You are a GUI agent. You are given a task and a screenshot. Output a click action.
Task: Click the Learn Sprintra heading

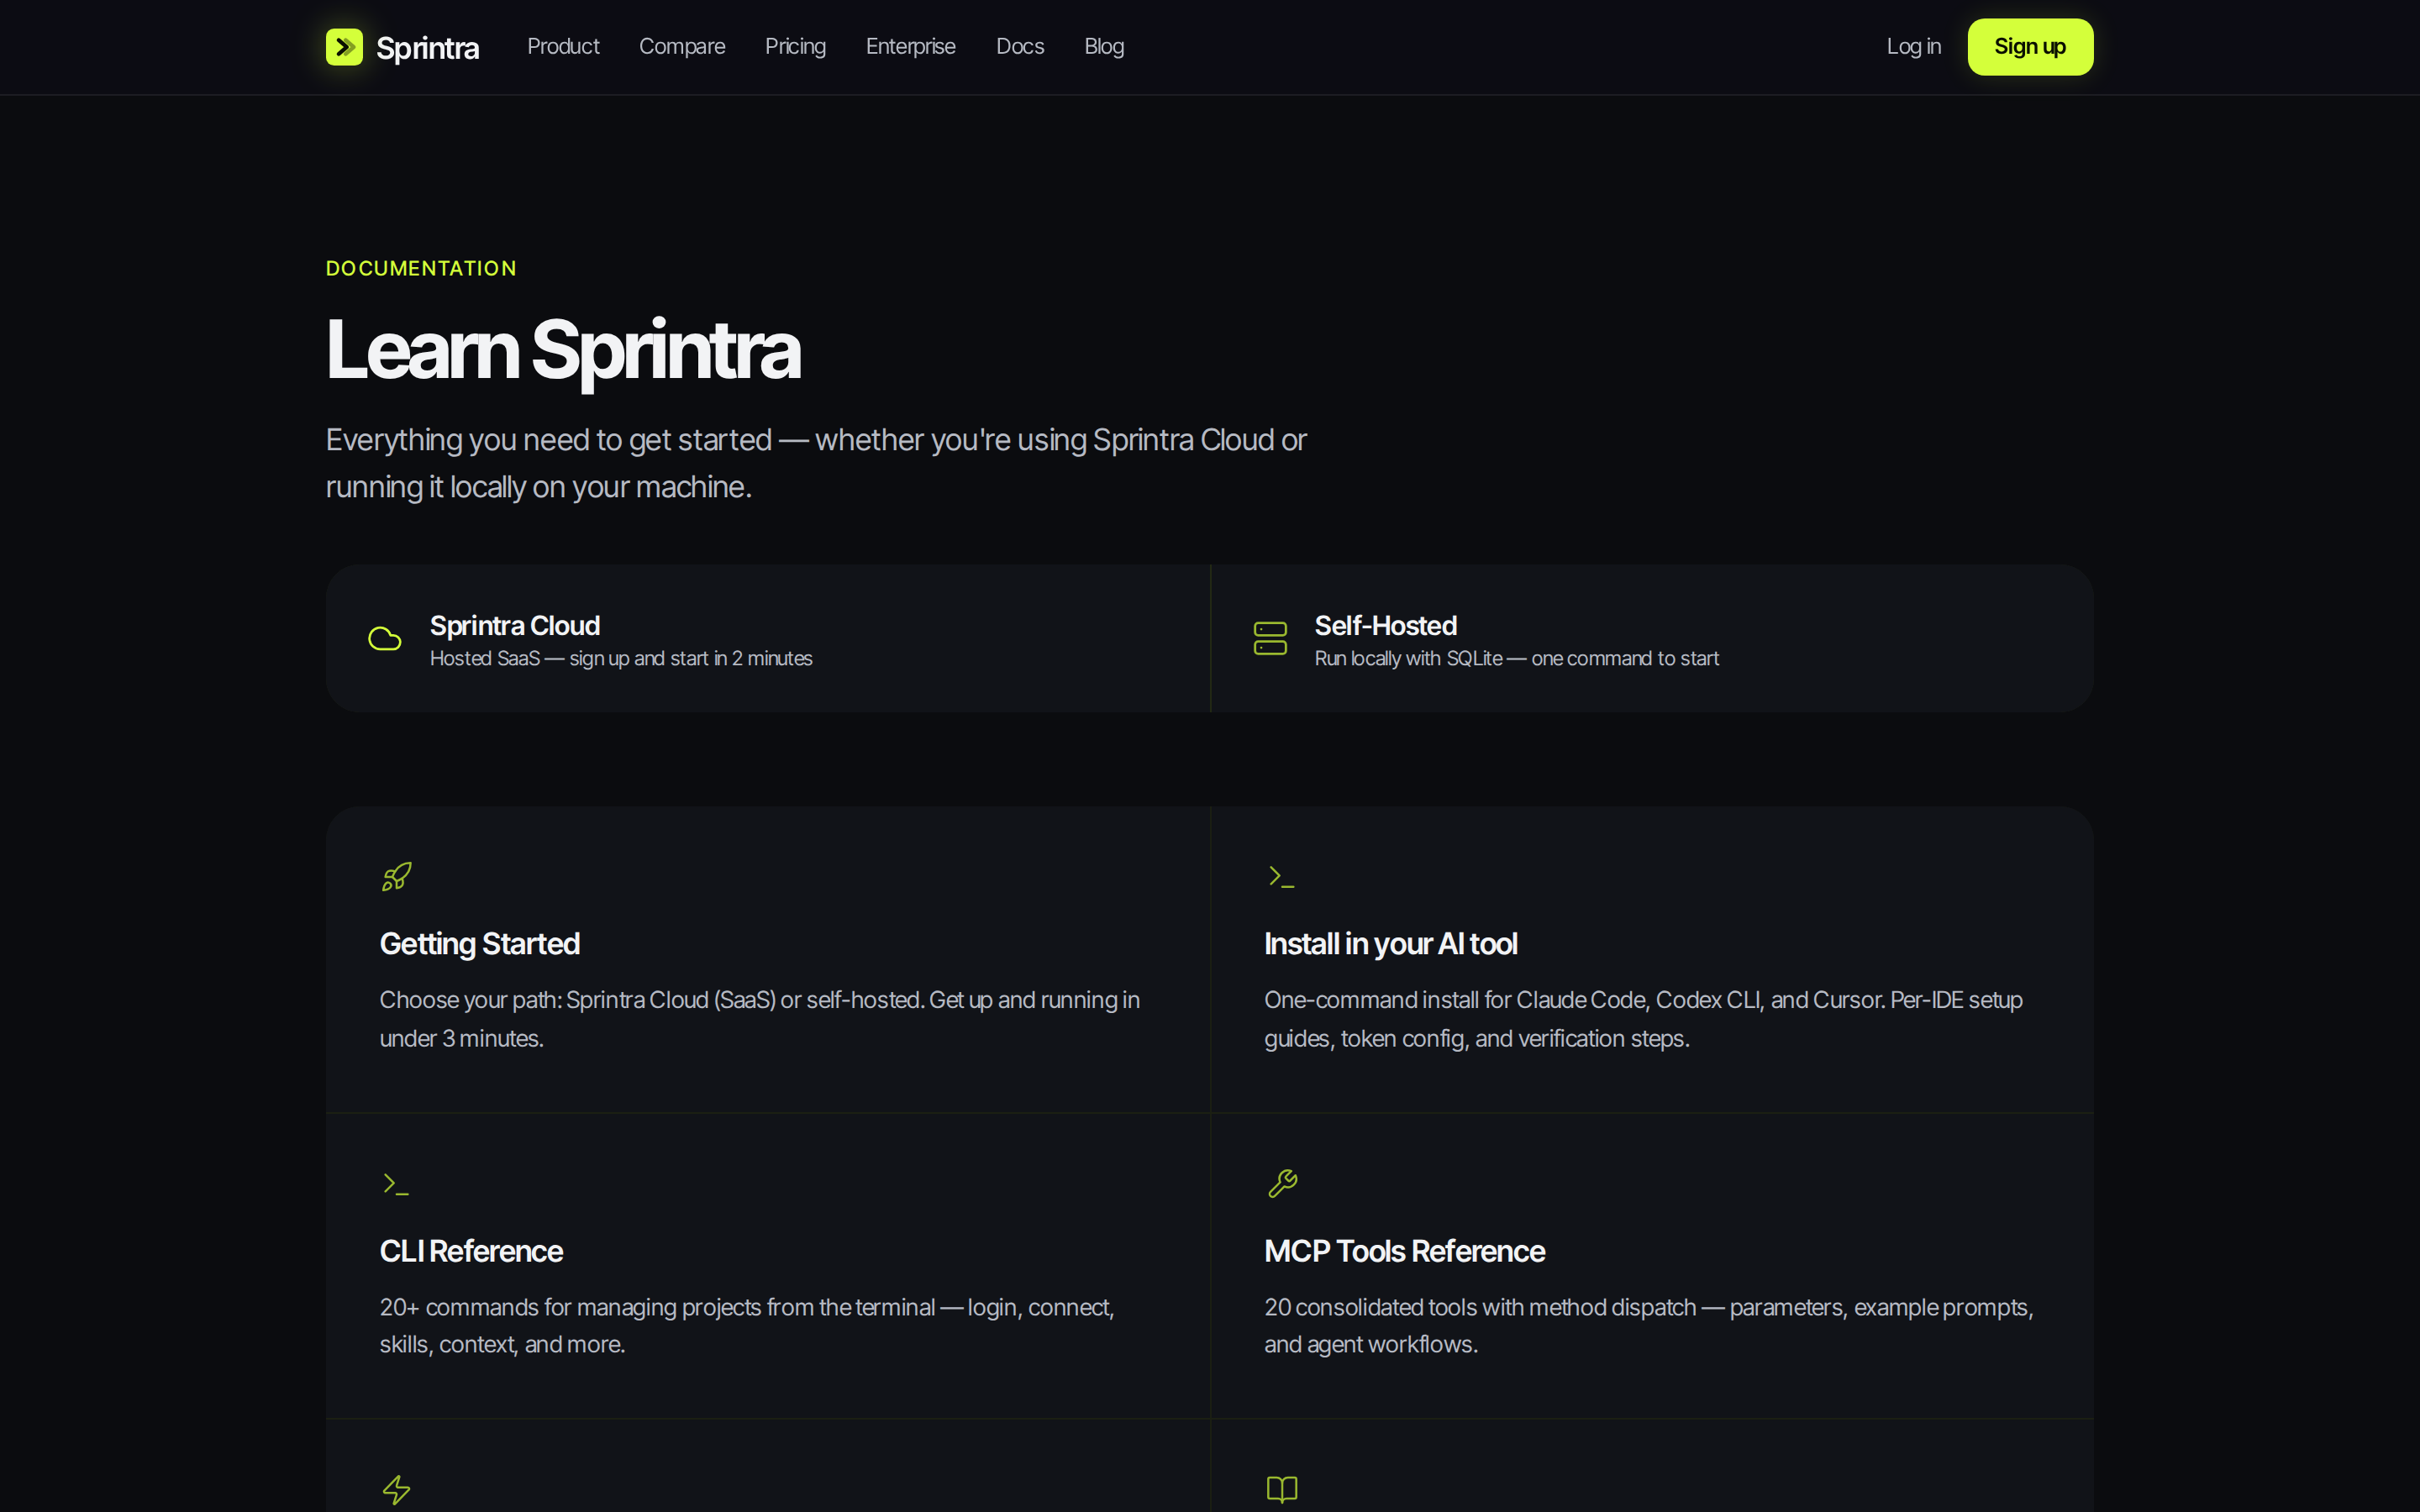[563, 351]
